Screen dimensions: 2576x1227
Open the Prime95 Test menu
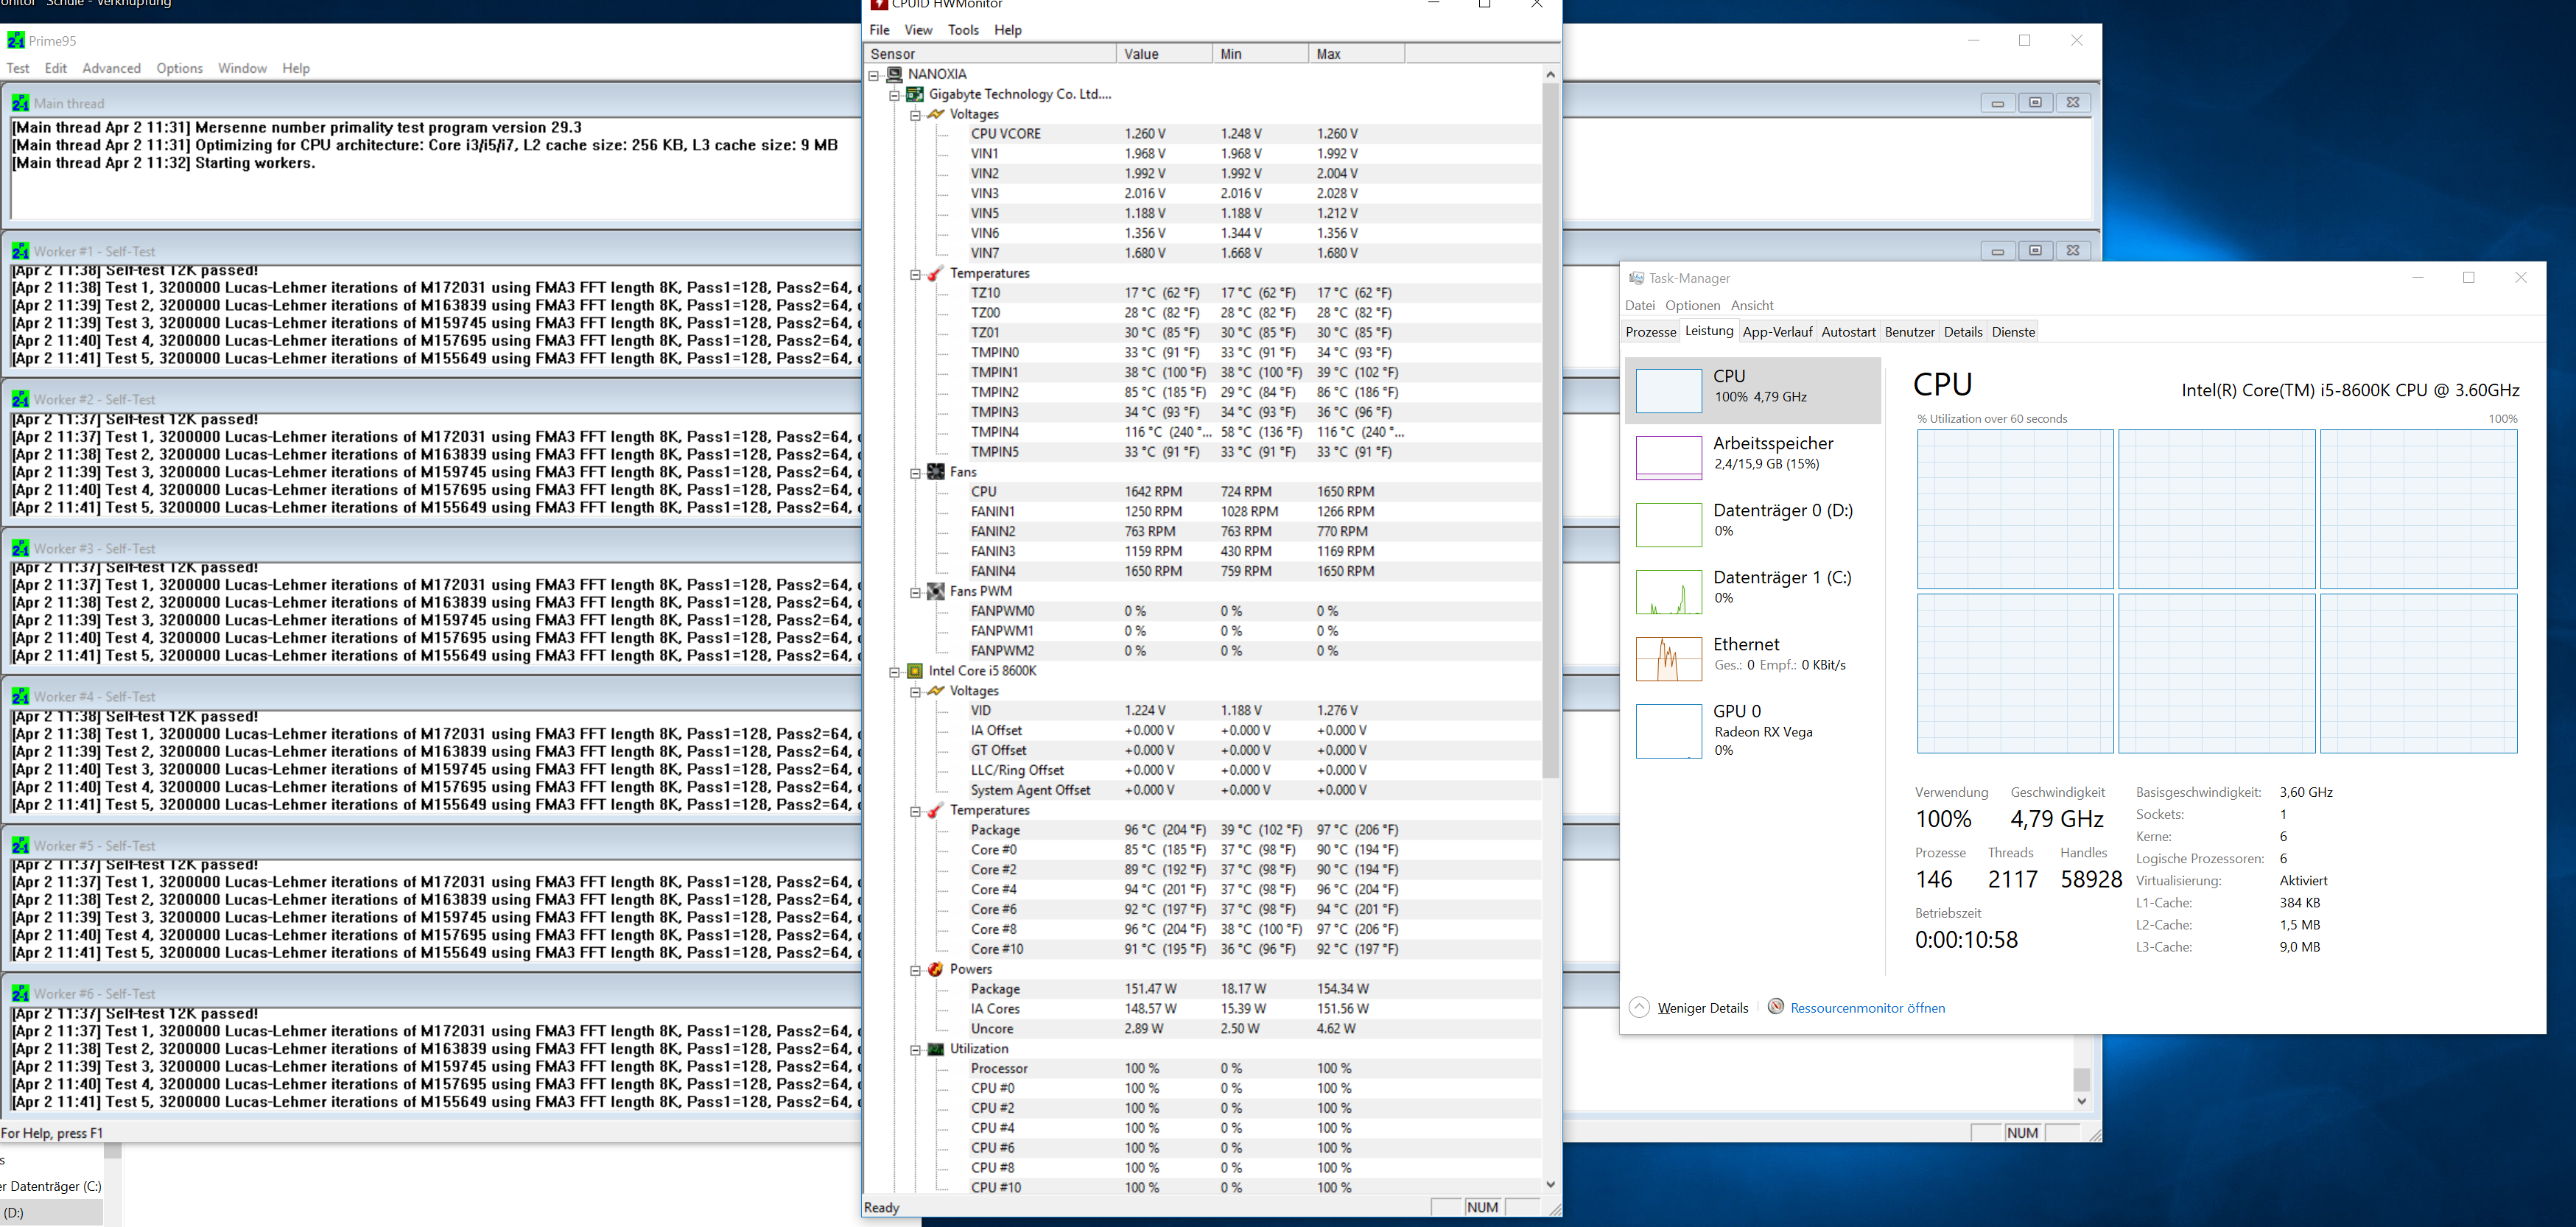(18, 68)
